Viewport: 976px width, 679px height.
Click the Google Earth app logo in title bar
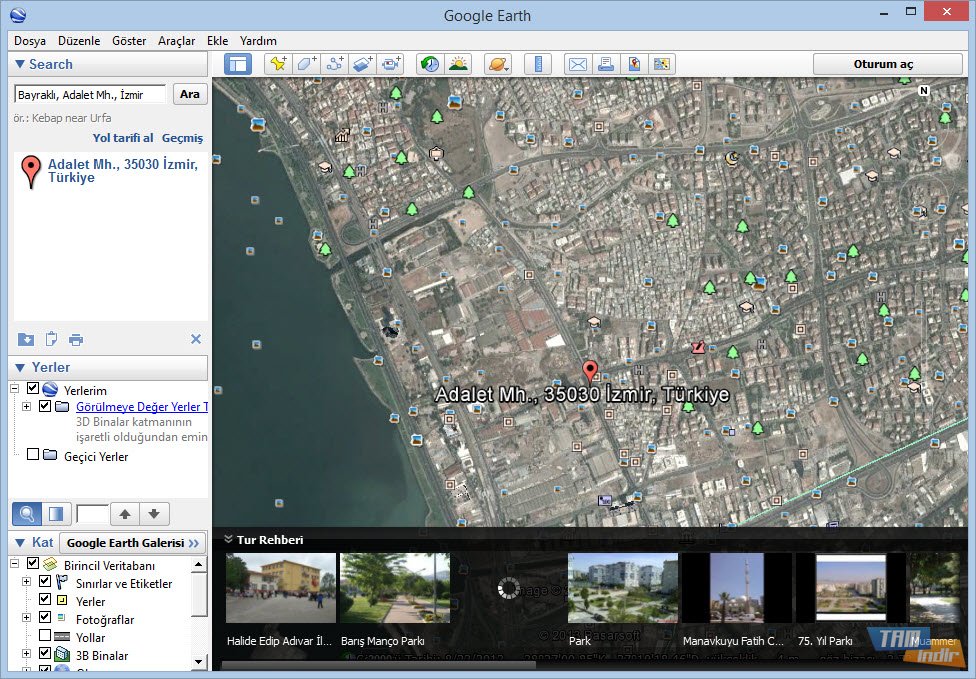click(x=19, y=15)
